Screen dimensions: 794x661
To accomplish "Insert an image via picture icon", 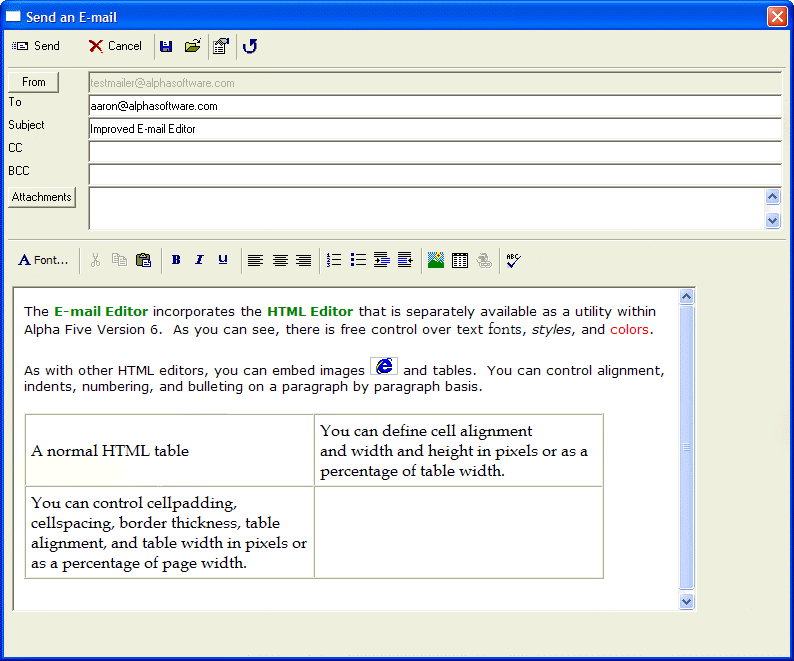I will coord(436,260).
